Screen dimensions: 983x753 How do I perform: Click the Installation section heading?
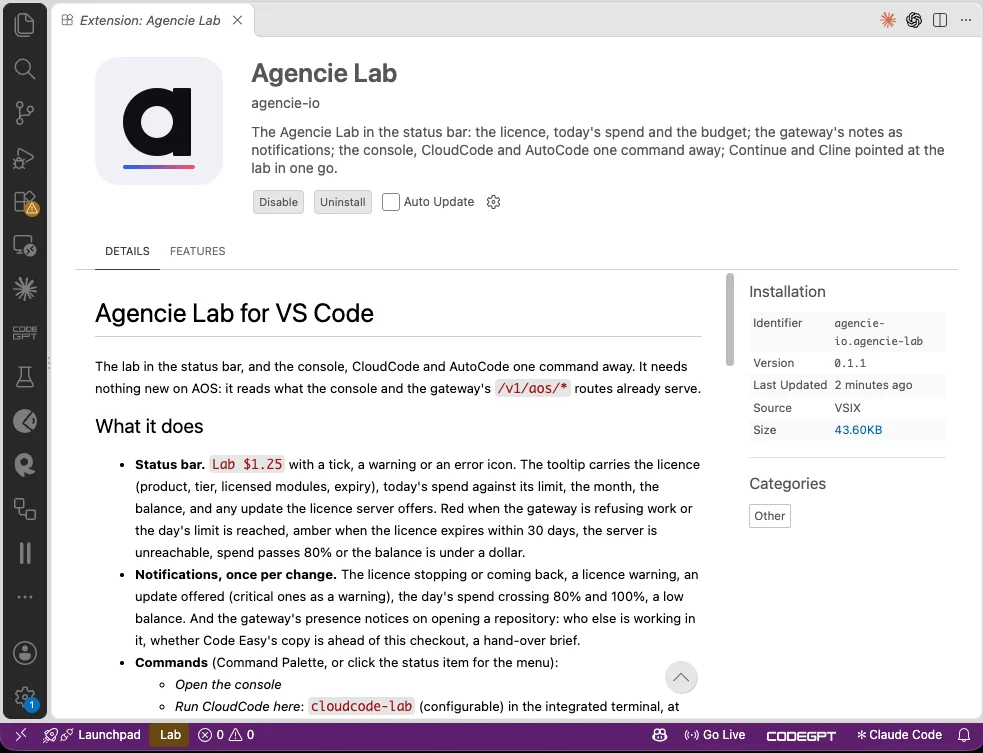point(787,292)
